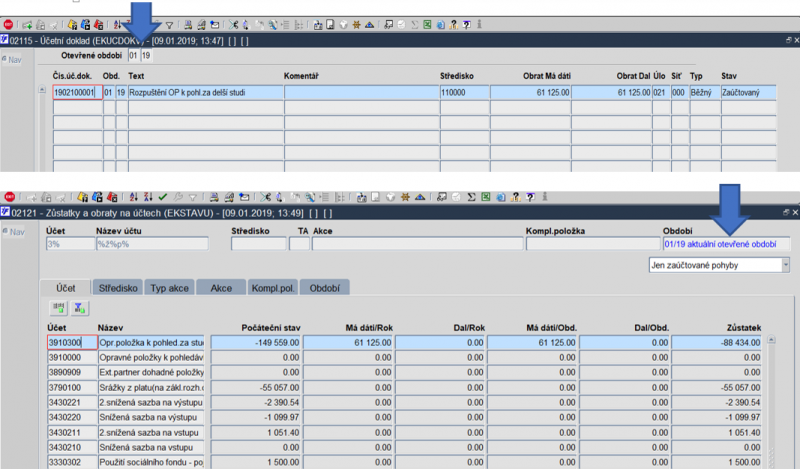Viewport: 800px width, 469px height.
Task: Click Počáteční stav value -149 559.00
Action: coord(256,342)
